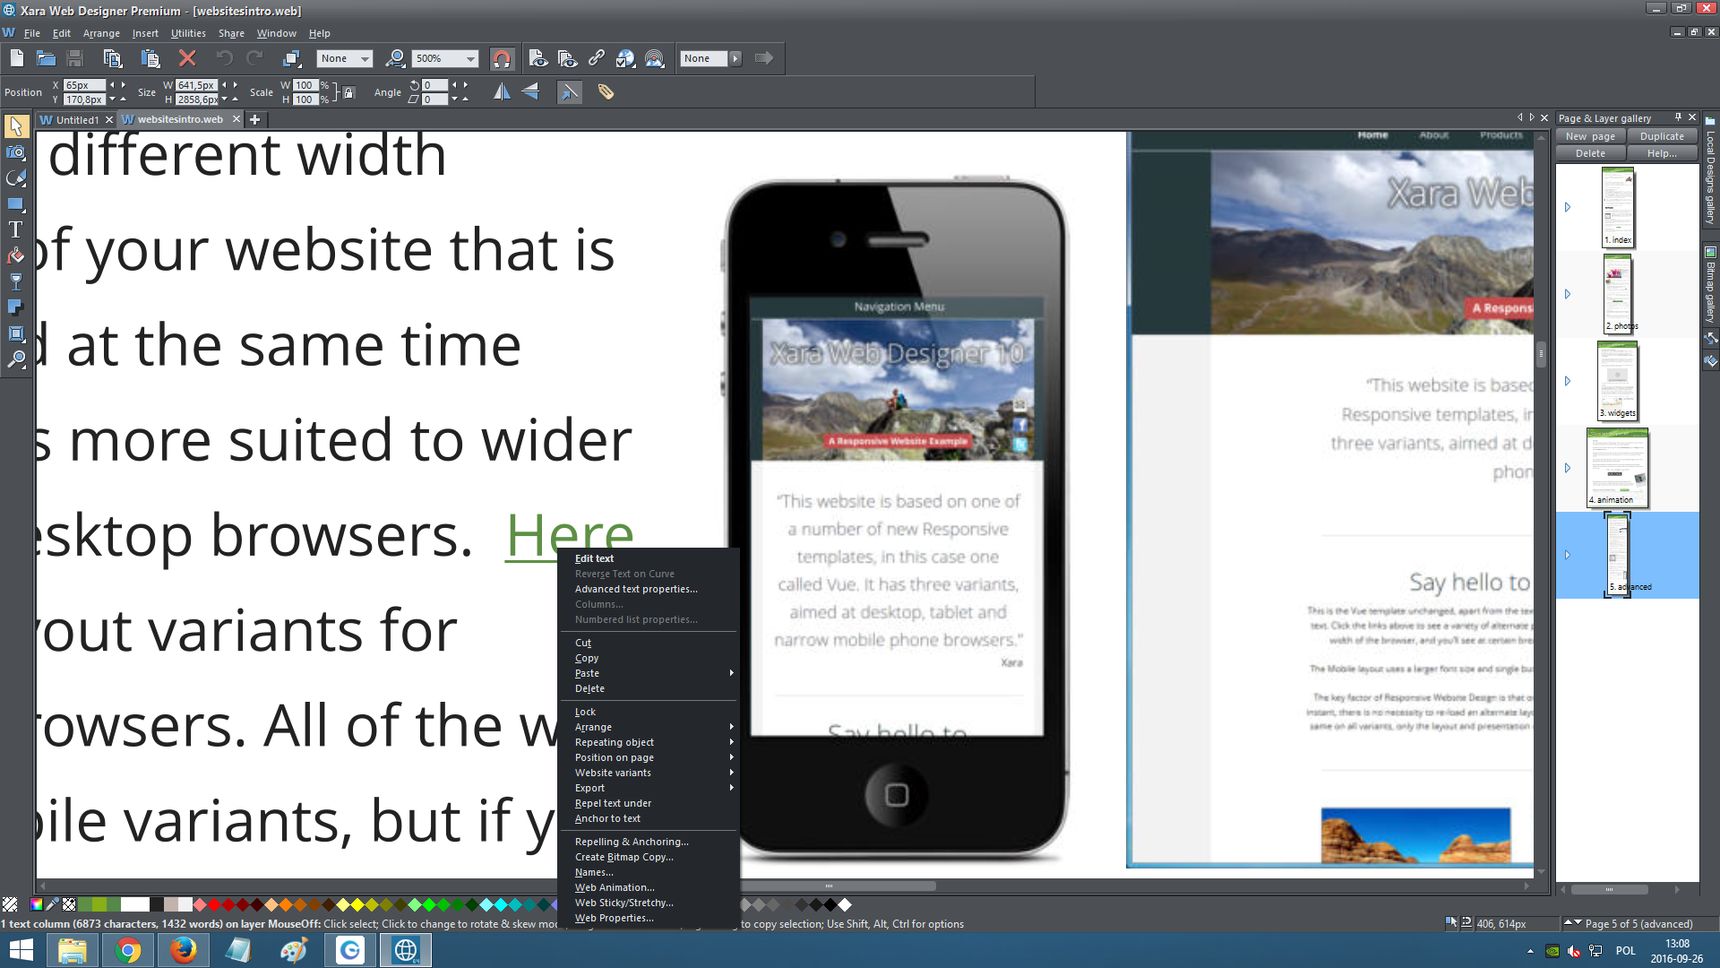Select the Text tool
Viewport: 1720px width, 968px height.
tap(16, 230)
